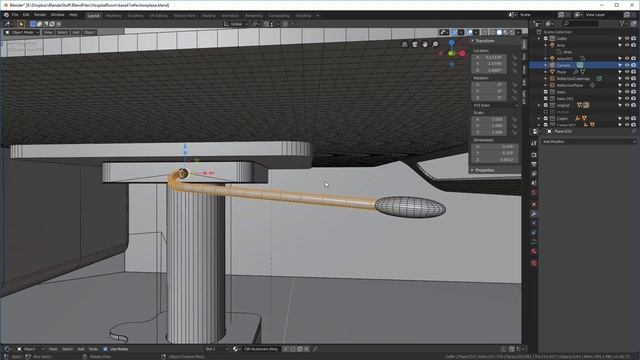Image resolution: width=640 pixels, height=360 pixels.
Task: Open the Output properties tab icon
Action: point(534,164)
